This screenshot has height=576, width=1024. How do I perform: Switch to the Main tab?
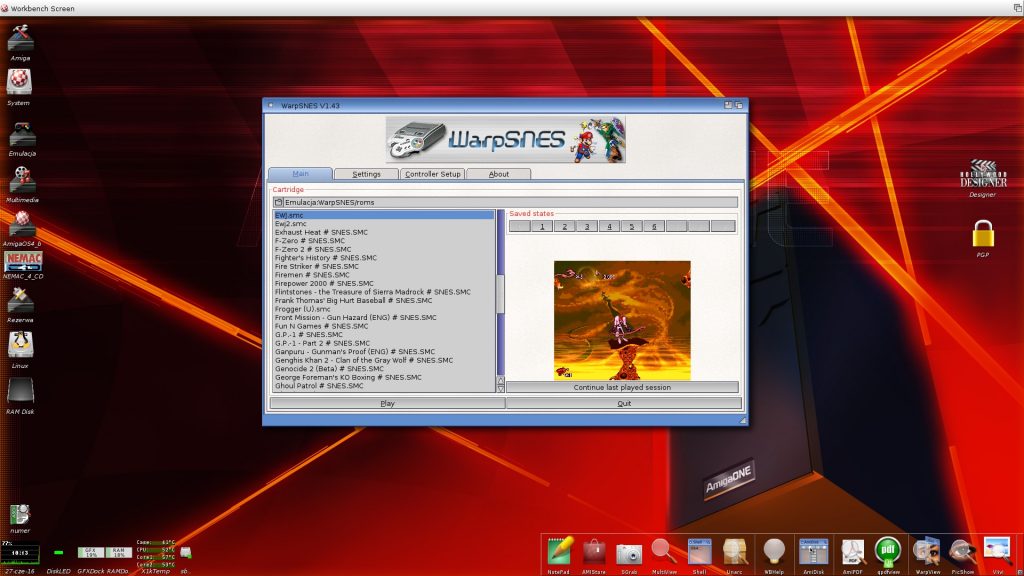click(x=300, y=174)
